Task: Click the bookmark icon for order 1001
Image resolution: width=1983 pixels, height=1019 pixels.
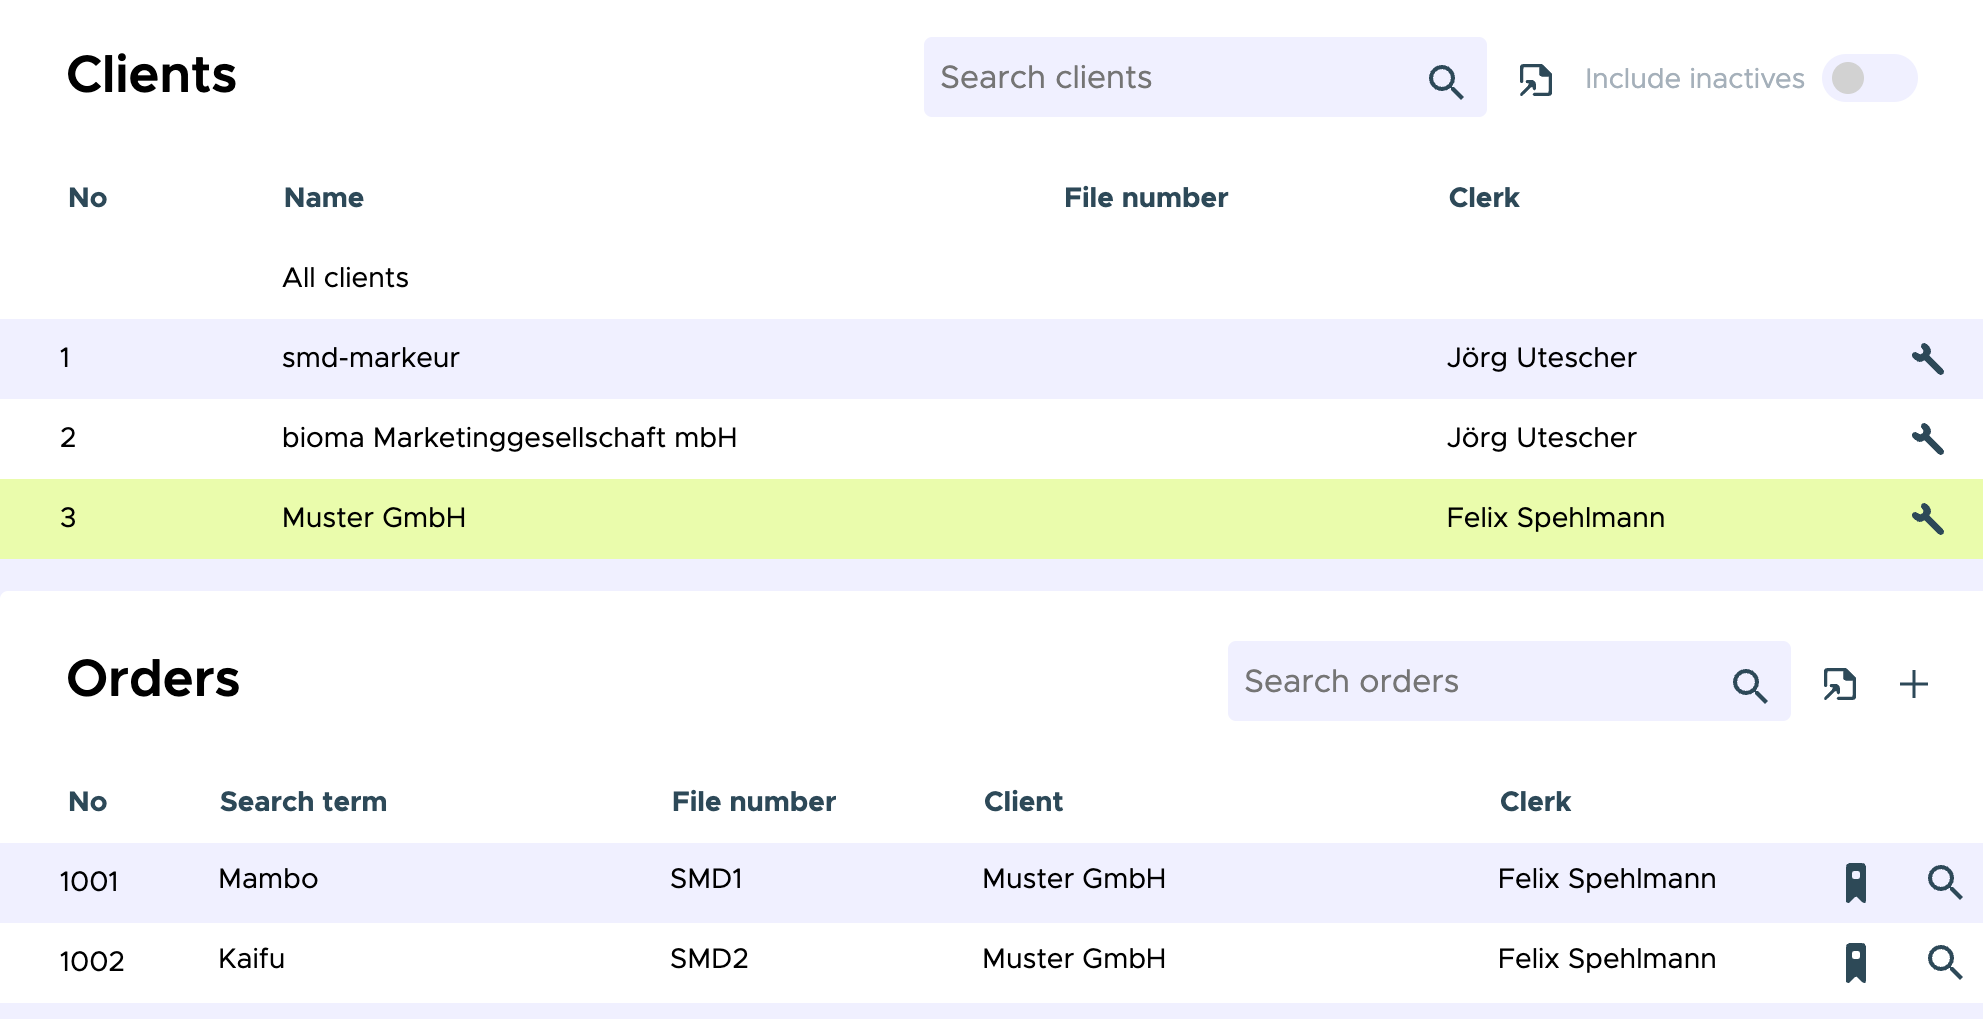Action: coord(1855,882)
